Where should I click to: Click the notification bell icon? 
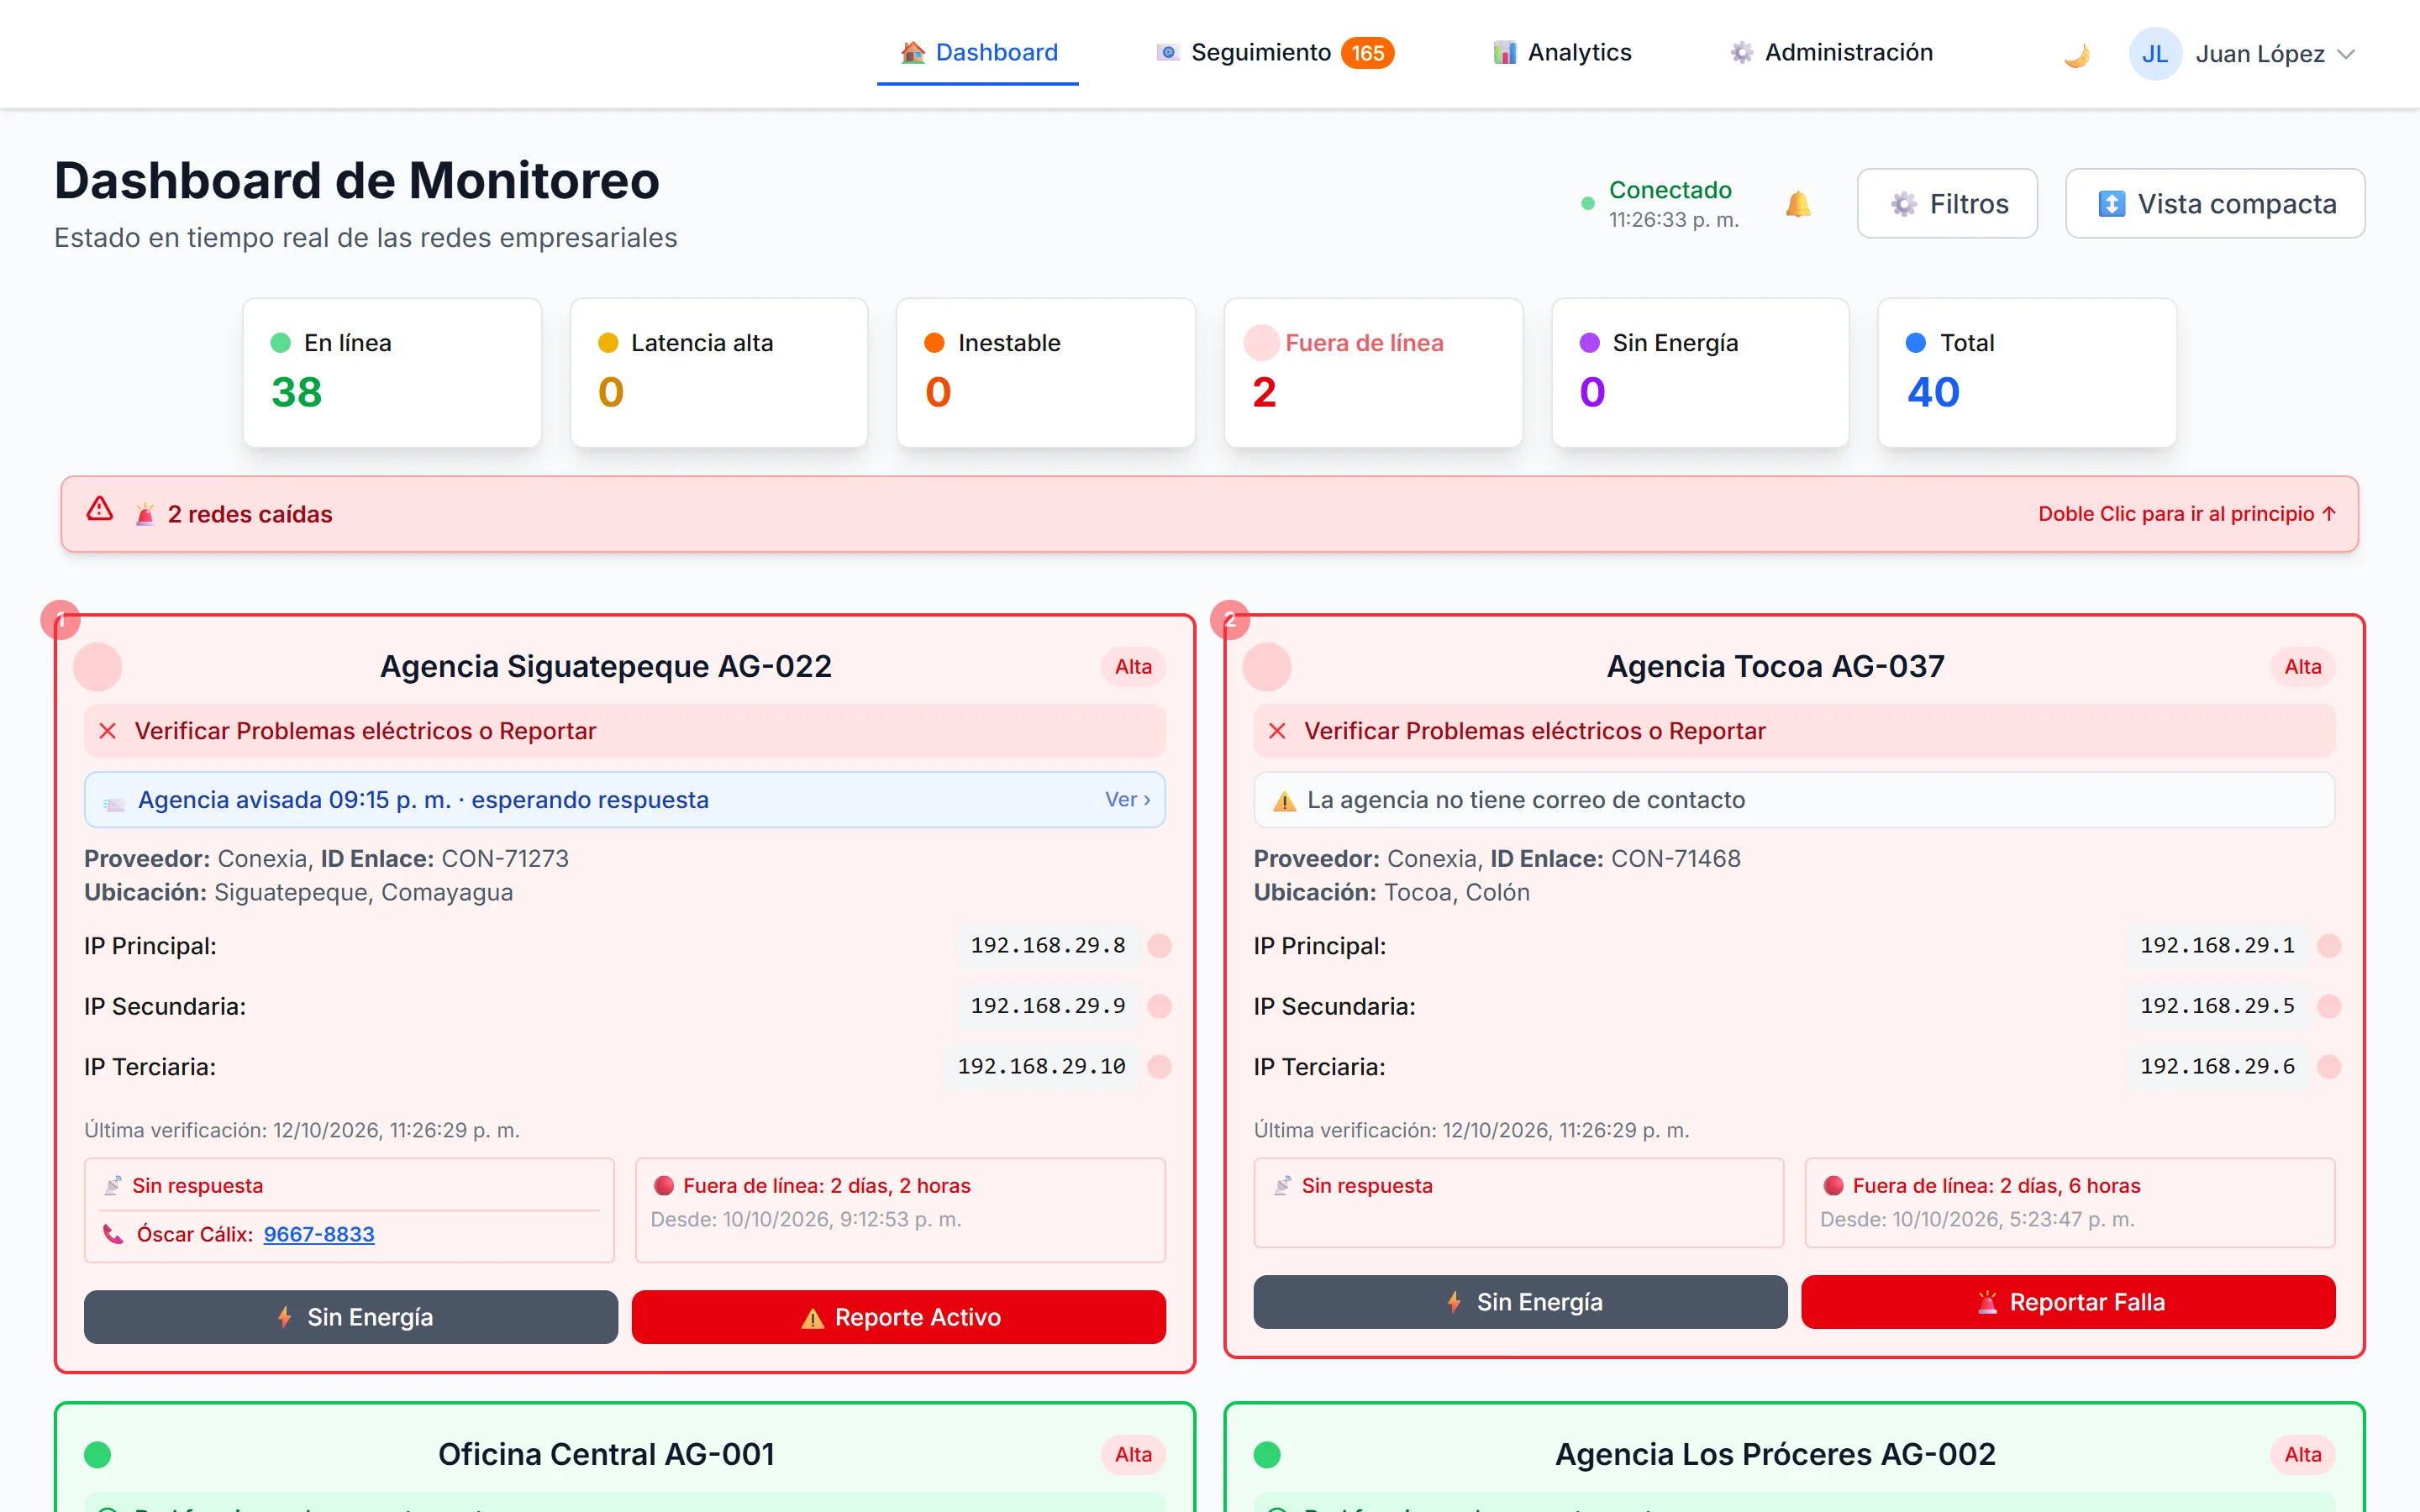(x=1798, y=204)
